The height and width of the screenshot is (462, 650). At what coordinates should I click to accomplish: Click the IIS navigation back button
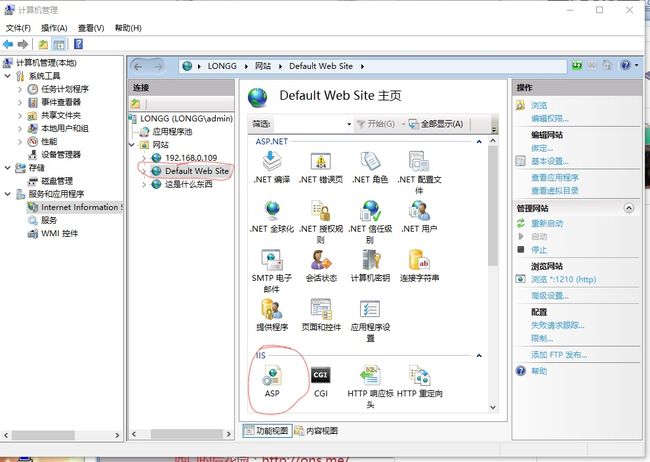click(139, 66)
